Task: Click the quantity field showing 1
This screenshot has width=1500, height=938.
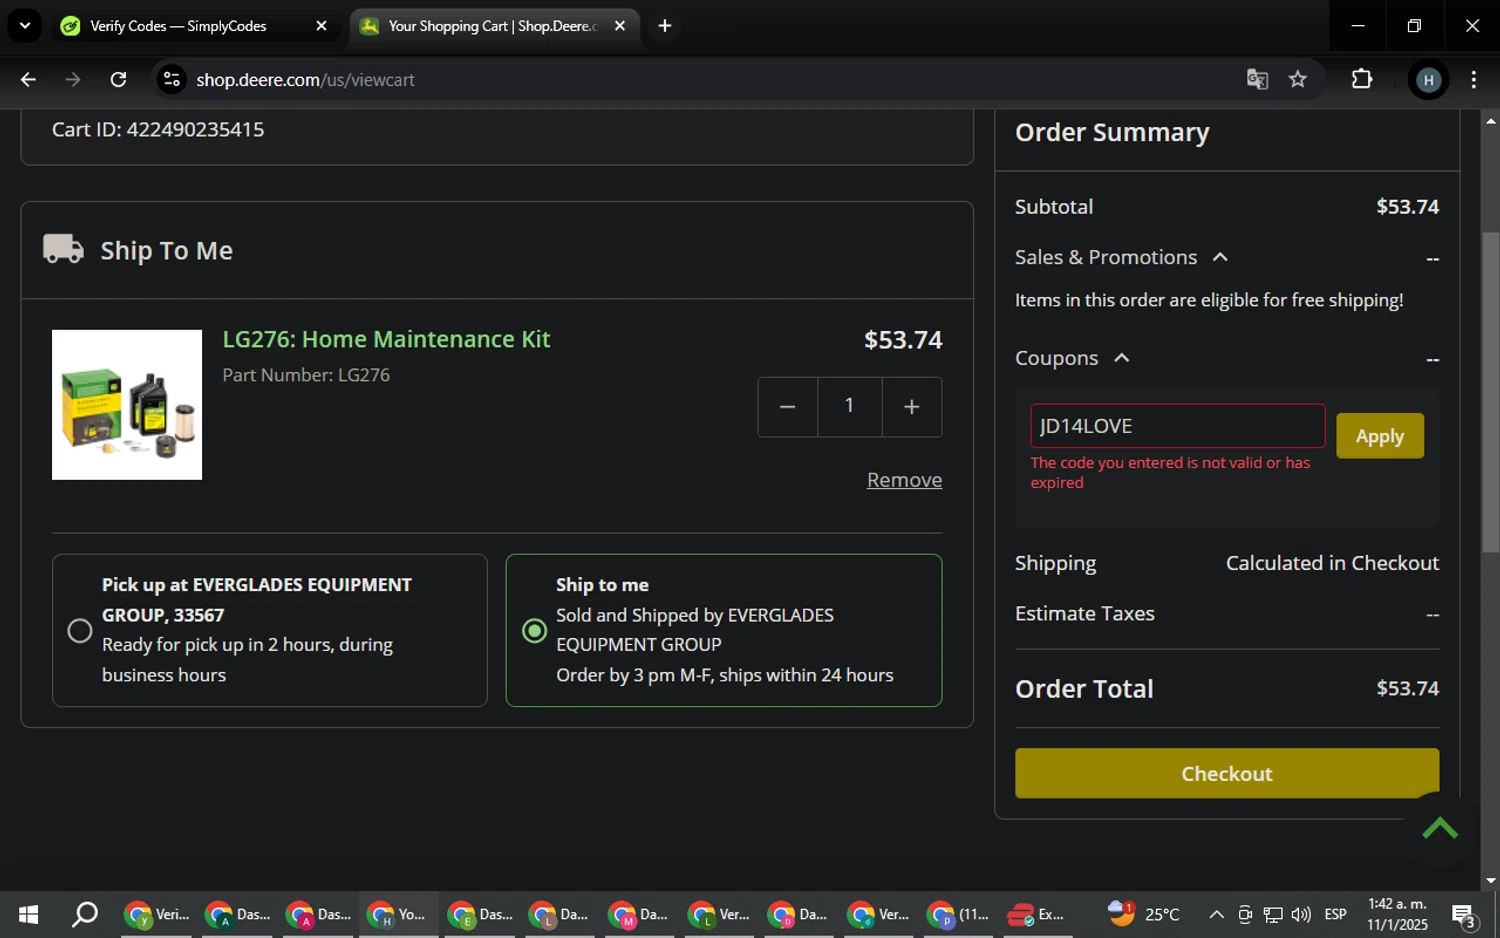Action: [850, 407]
